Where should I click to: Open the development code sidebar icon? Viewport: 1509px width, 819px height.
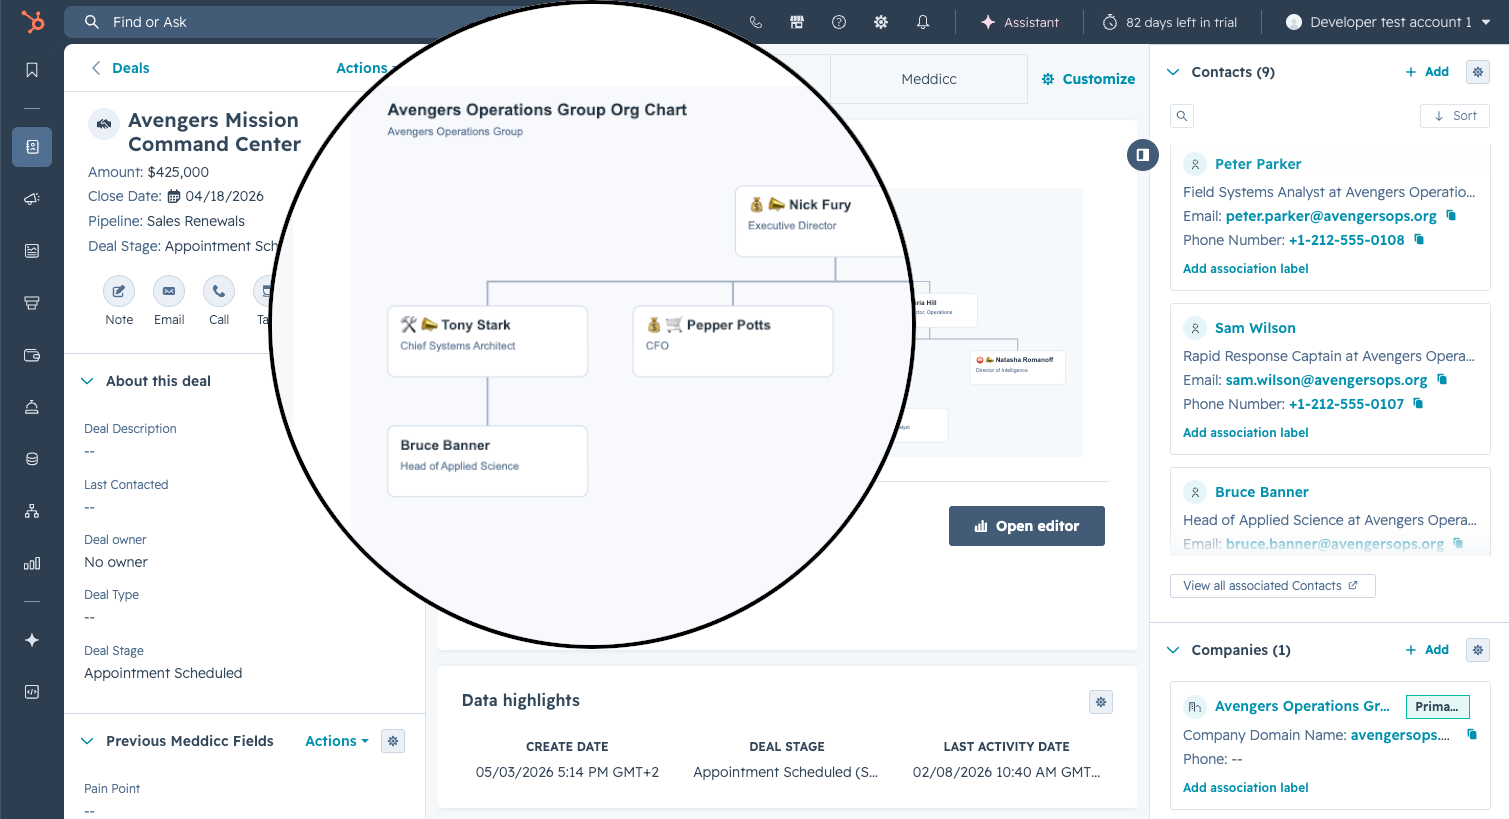click(x=32, y=692)
